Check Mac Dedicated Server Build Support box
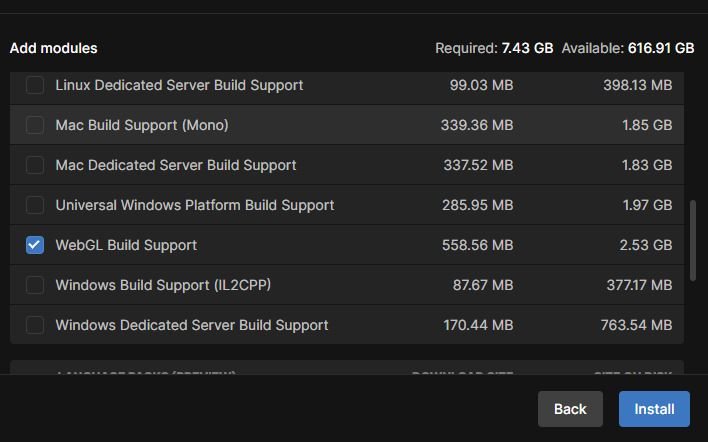The image size is (708, 442). click(35, 165)
